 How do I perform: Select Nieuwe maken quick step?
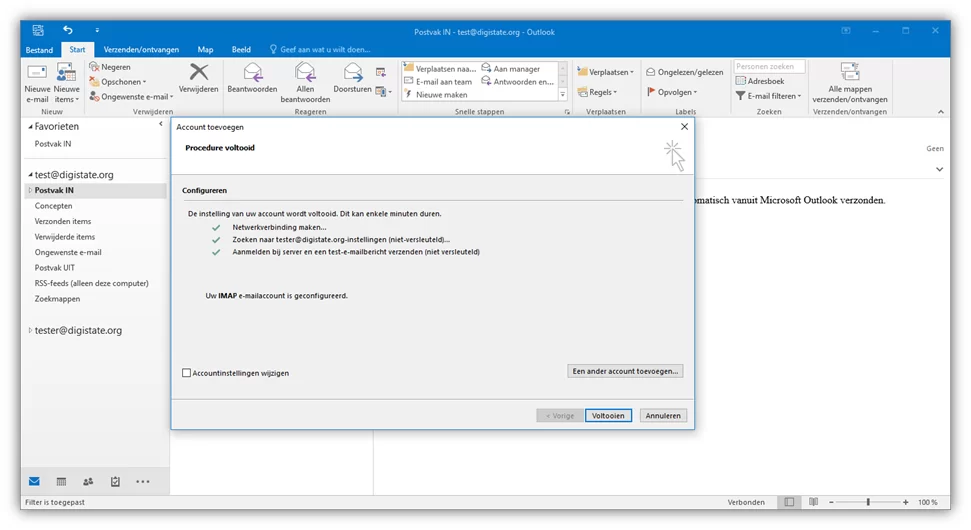[435, 95]
